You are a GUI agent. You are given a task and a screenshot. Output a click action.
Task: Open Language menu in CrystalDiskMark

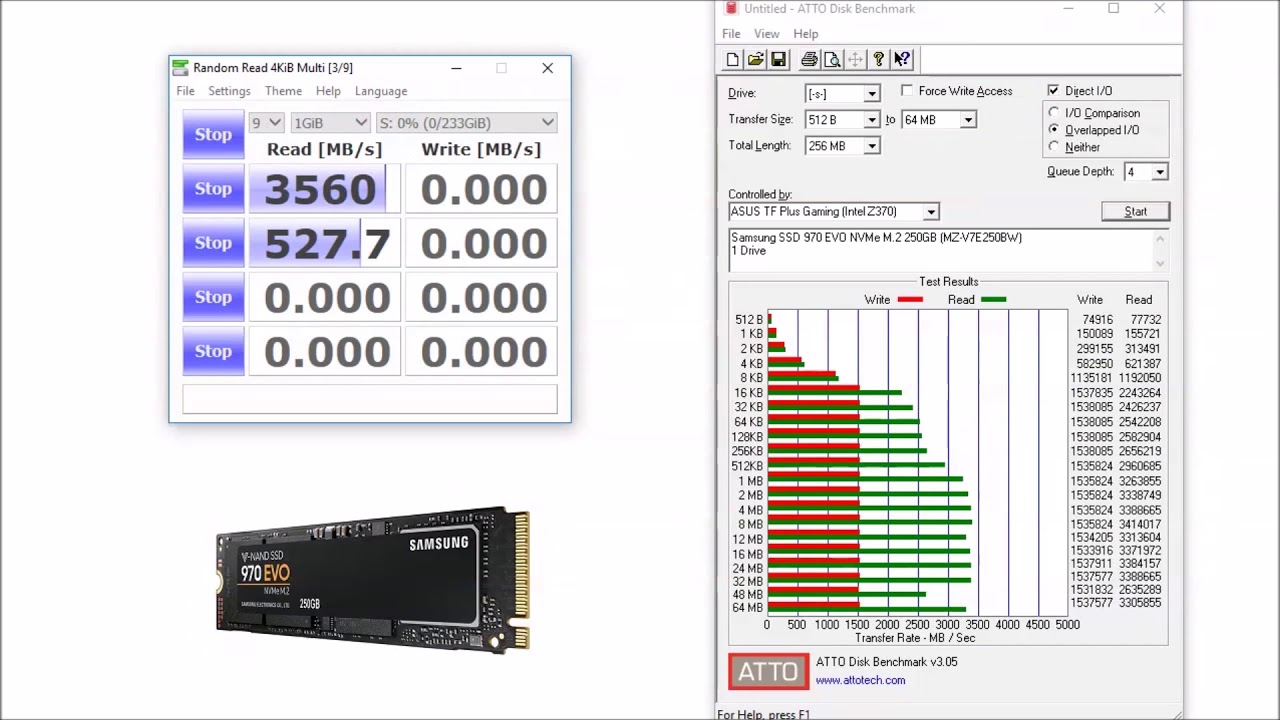pos(381,91)
